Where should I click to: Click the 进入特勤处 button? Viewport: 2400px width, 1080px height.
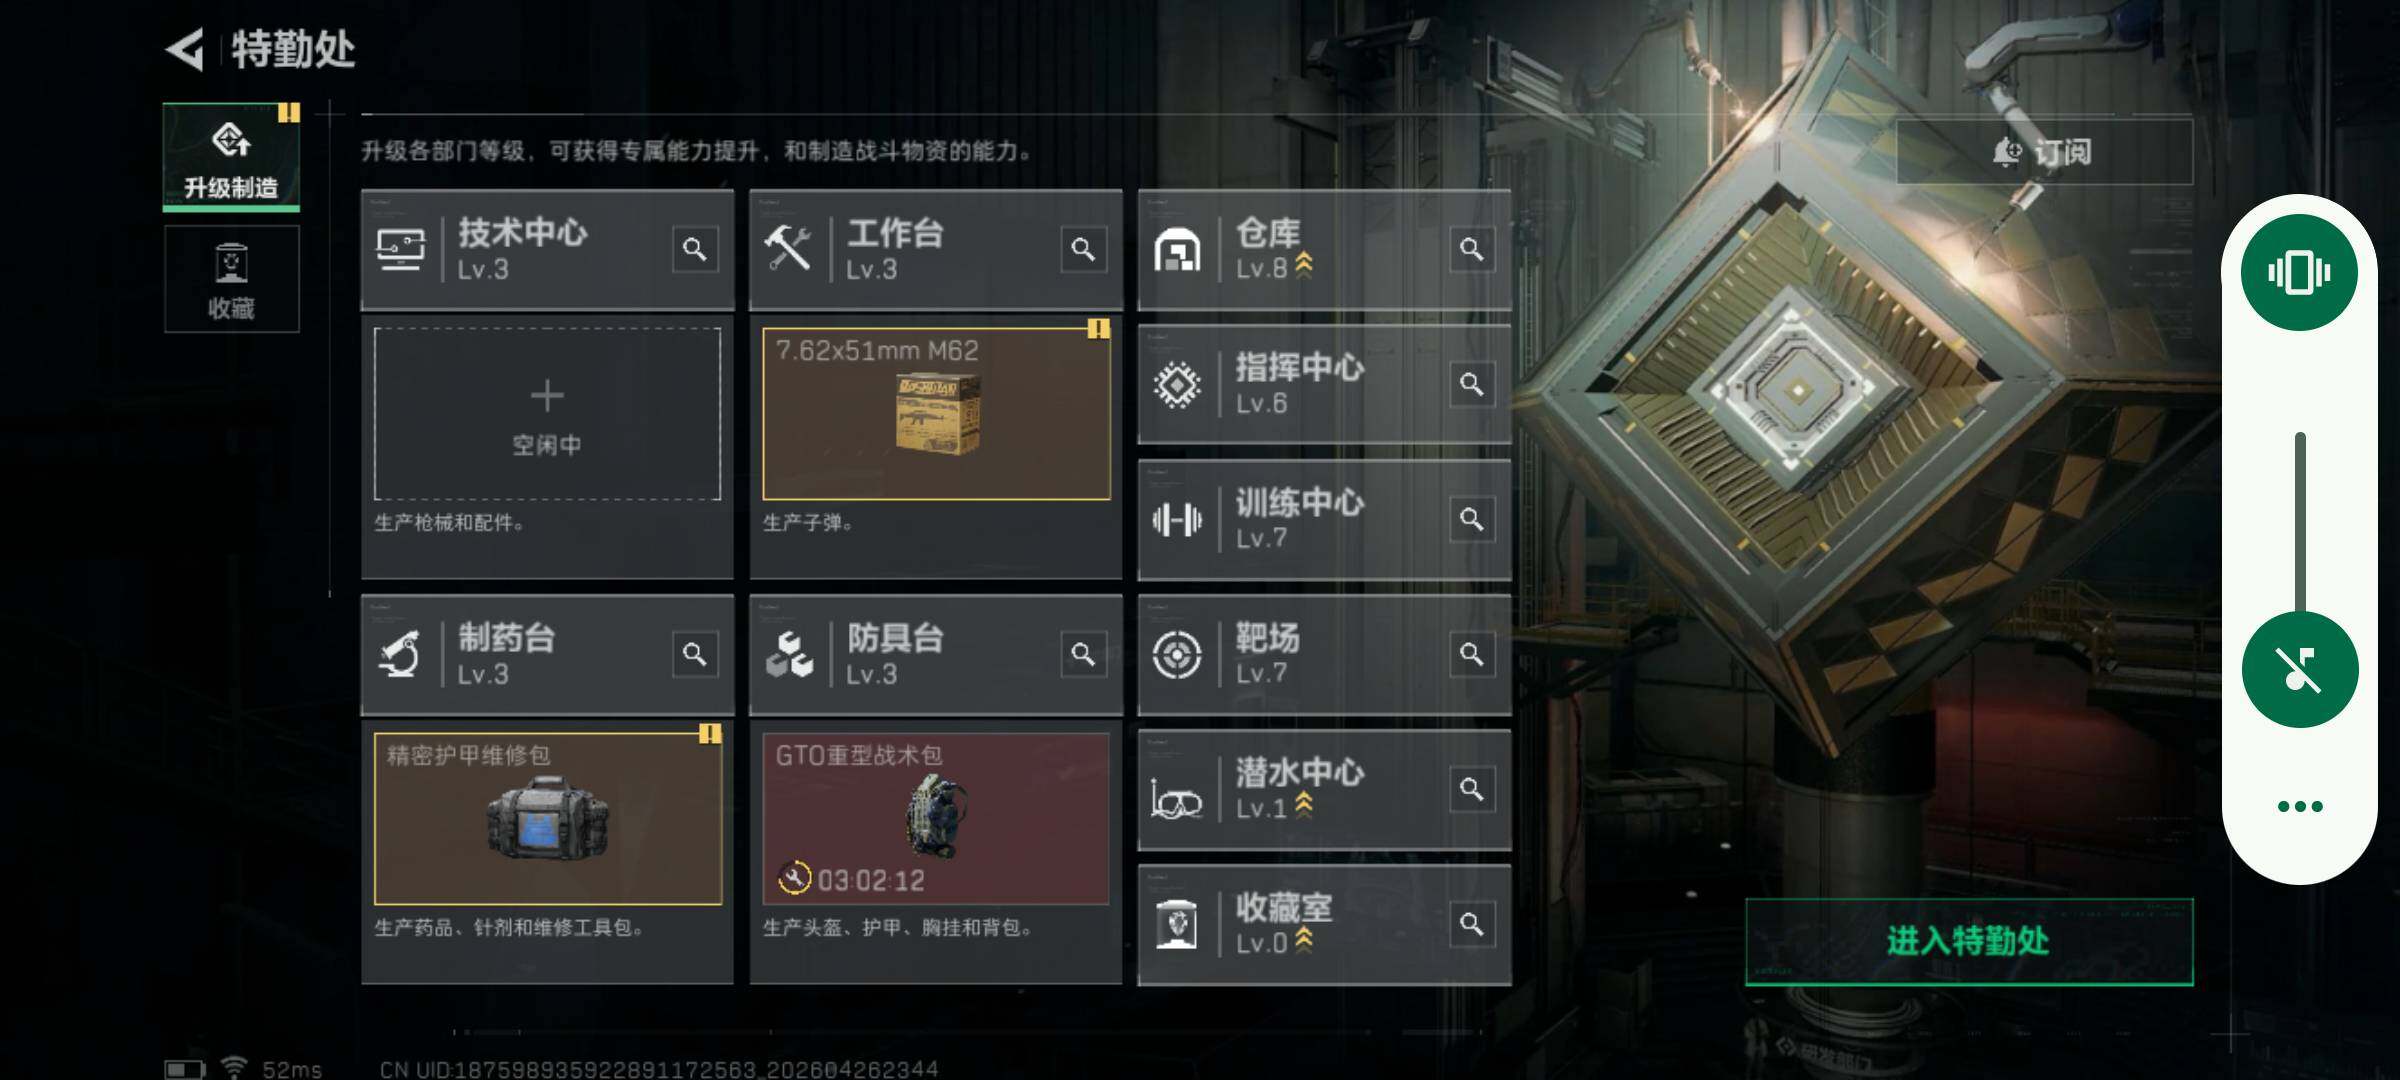[x=1969, y=941]
